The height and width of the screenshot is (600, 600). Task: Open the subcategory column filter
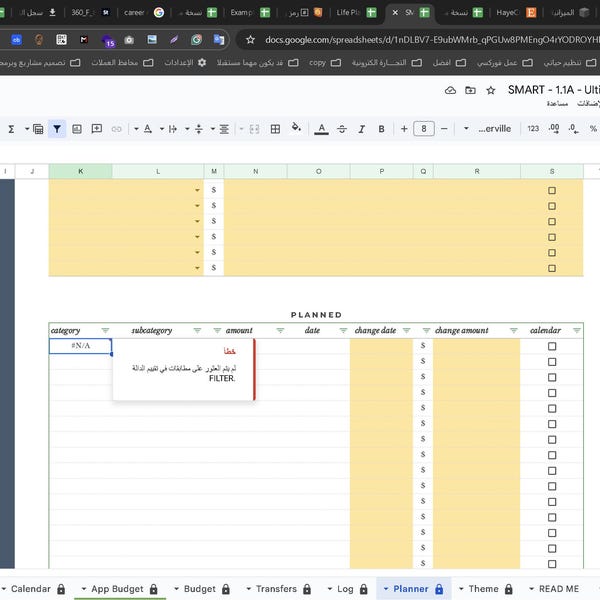point(197,330)
